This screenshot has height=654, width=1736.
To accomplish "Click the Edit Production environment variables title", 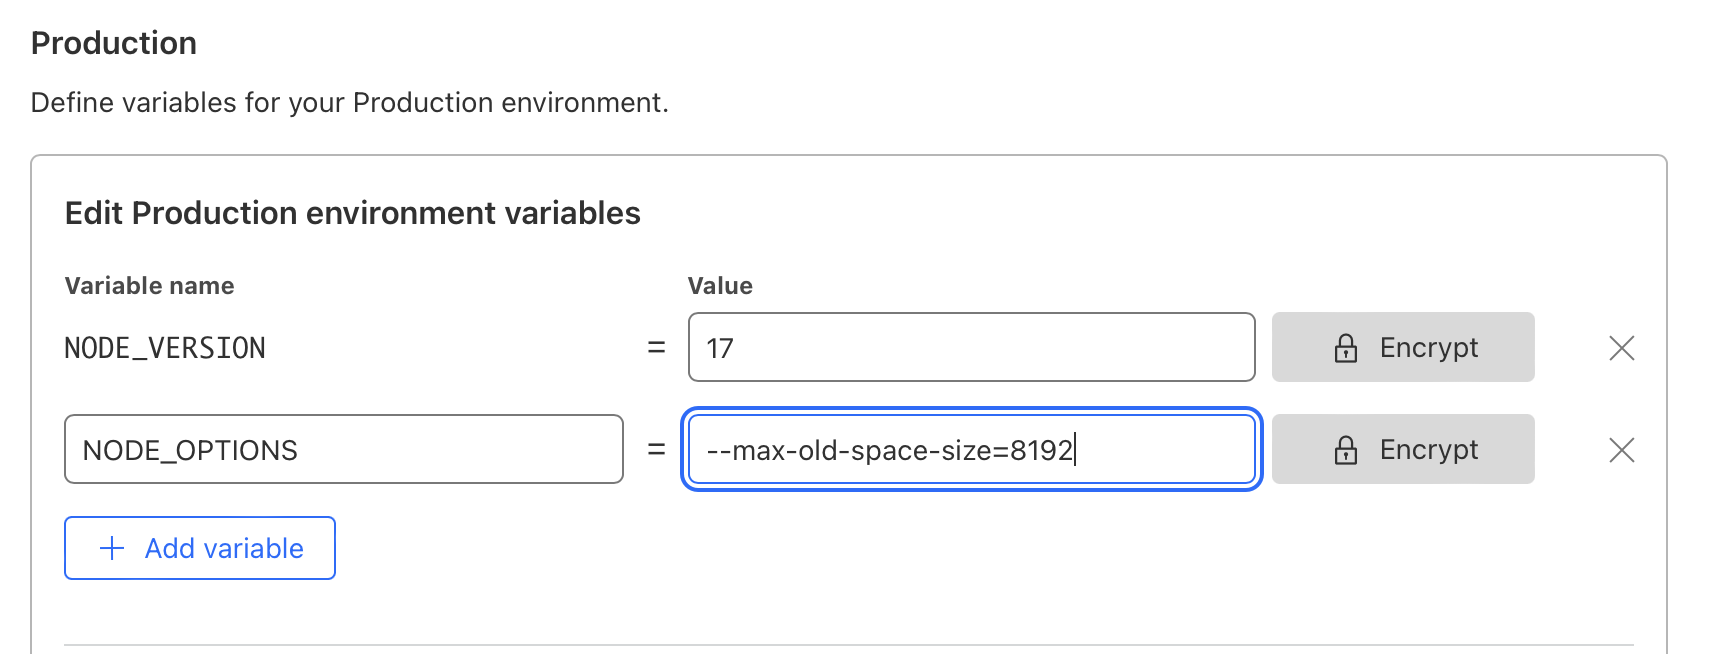I will 352,213.
